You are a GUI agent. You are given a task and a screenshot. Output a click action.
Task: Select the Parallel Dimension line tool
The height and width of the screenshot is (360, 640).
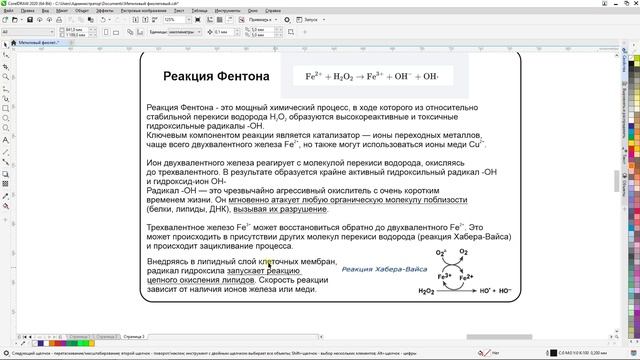pos(5,152)
